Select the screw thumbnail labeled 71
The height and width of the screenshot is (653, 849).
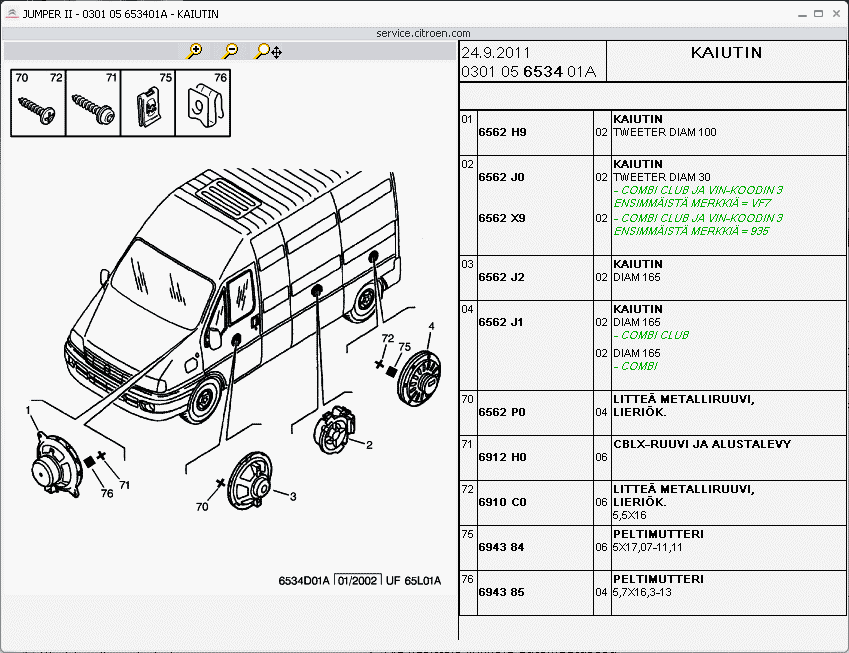(x=93, y=103)
